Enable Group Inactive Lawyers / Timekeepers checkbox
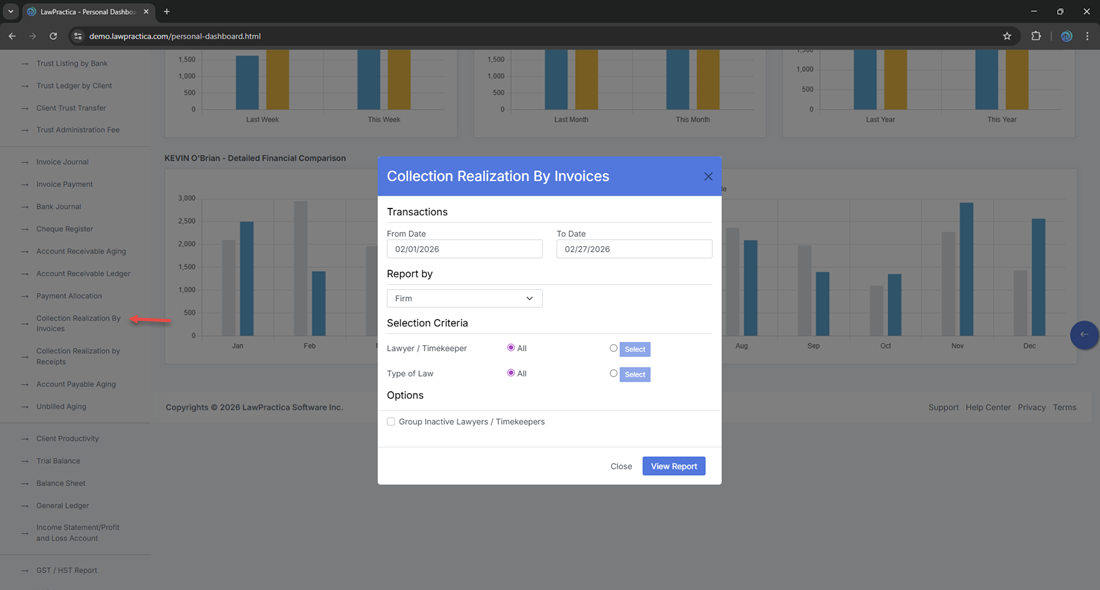 click(391, 422)
